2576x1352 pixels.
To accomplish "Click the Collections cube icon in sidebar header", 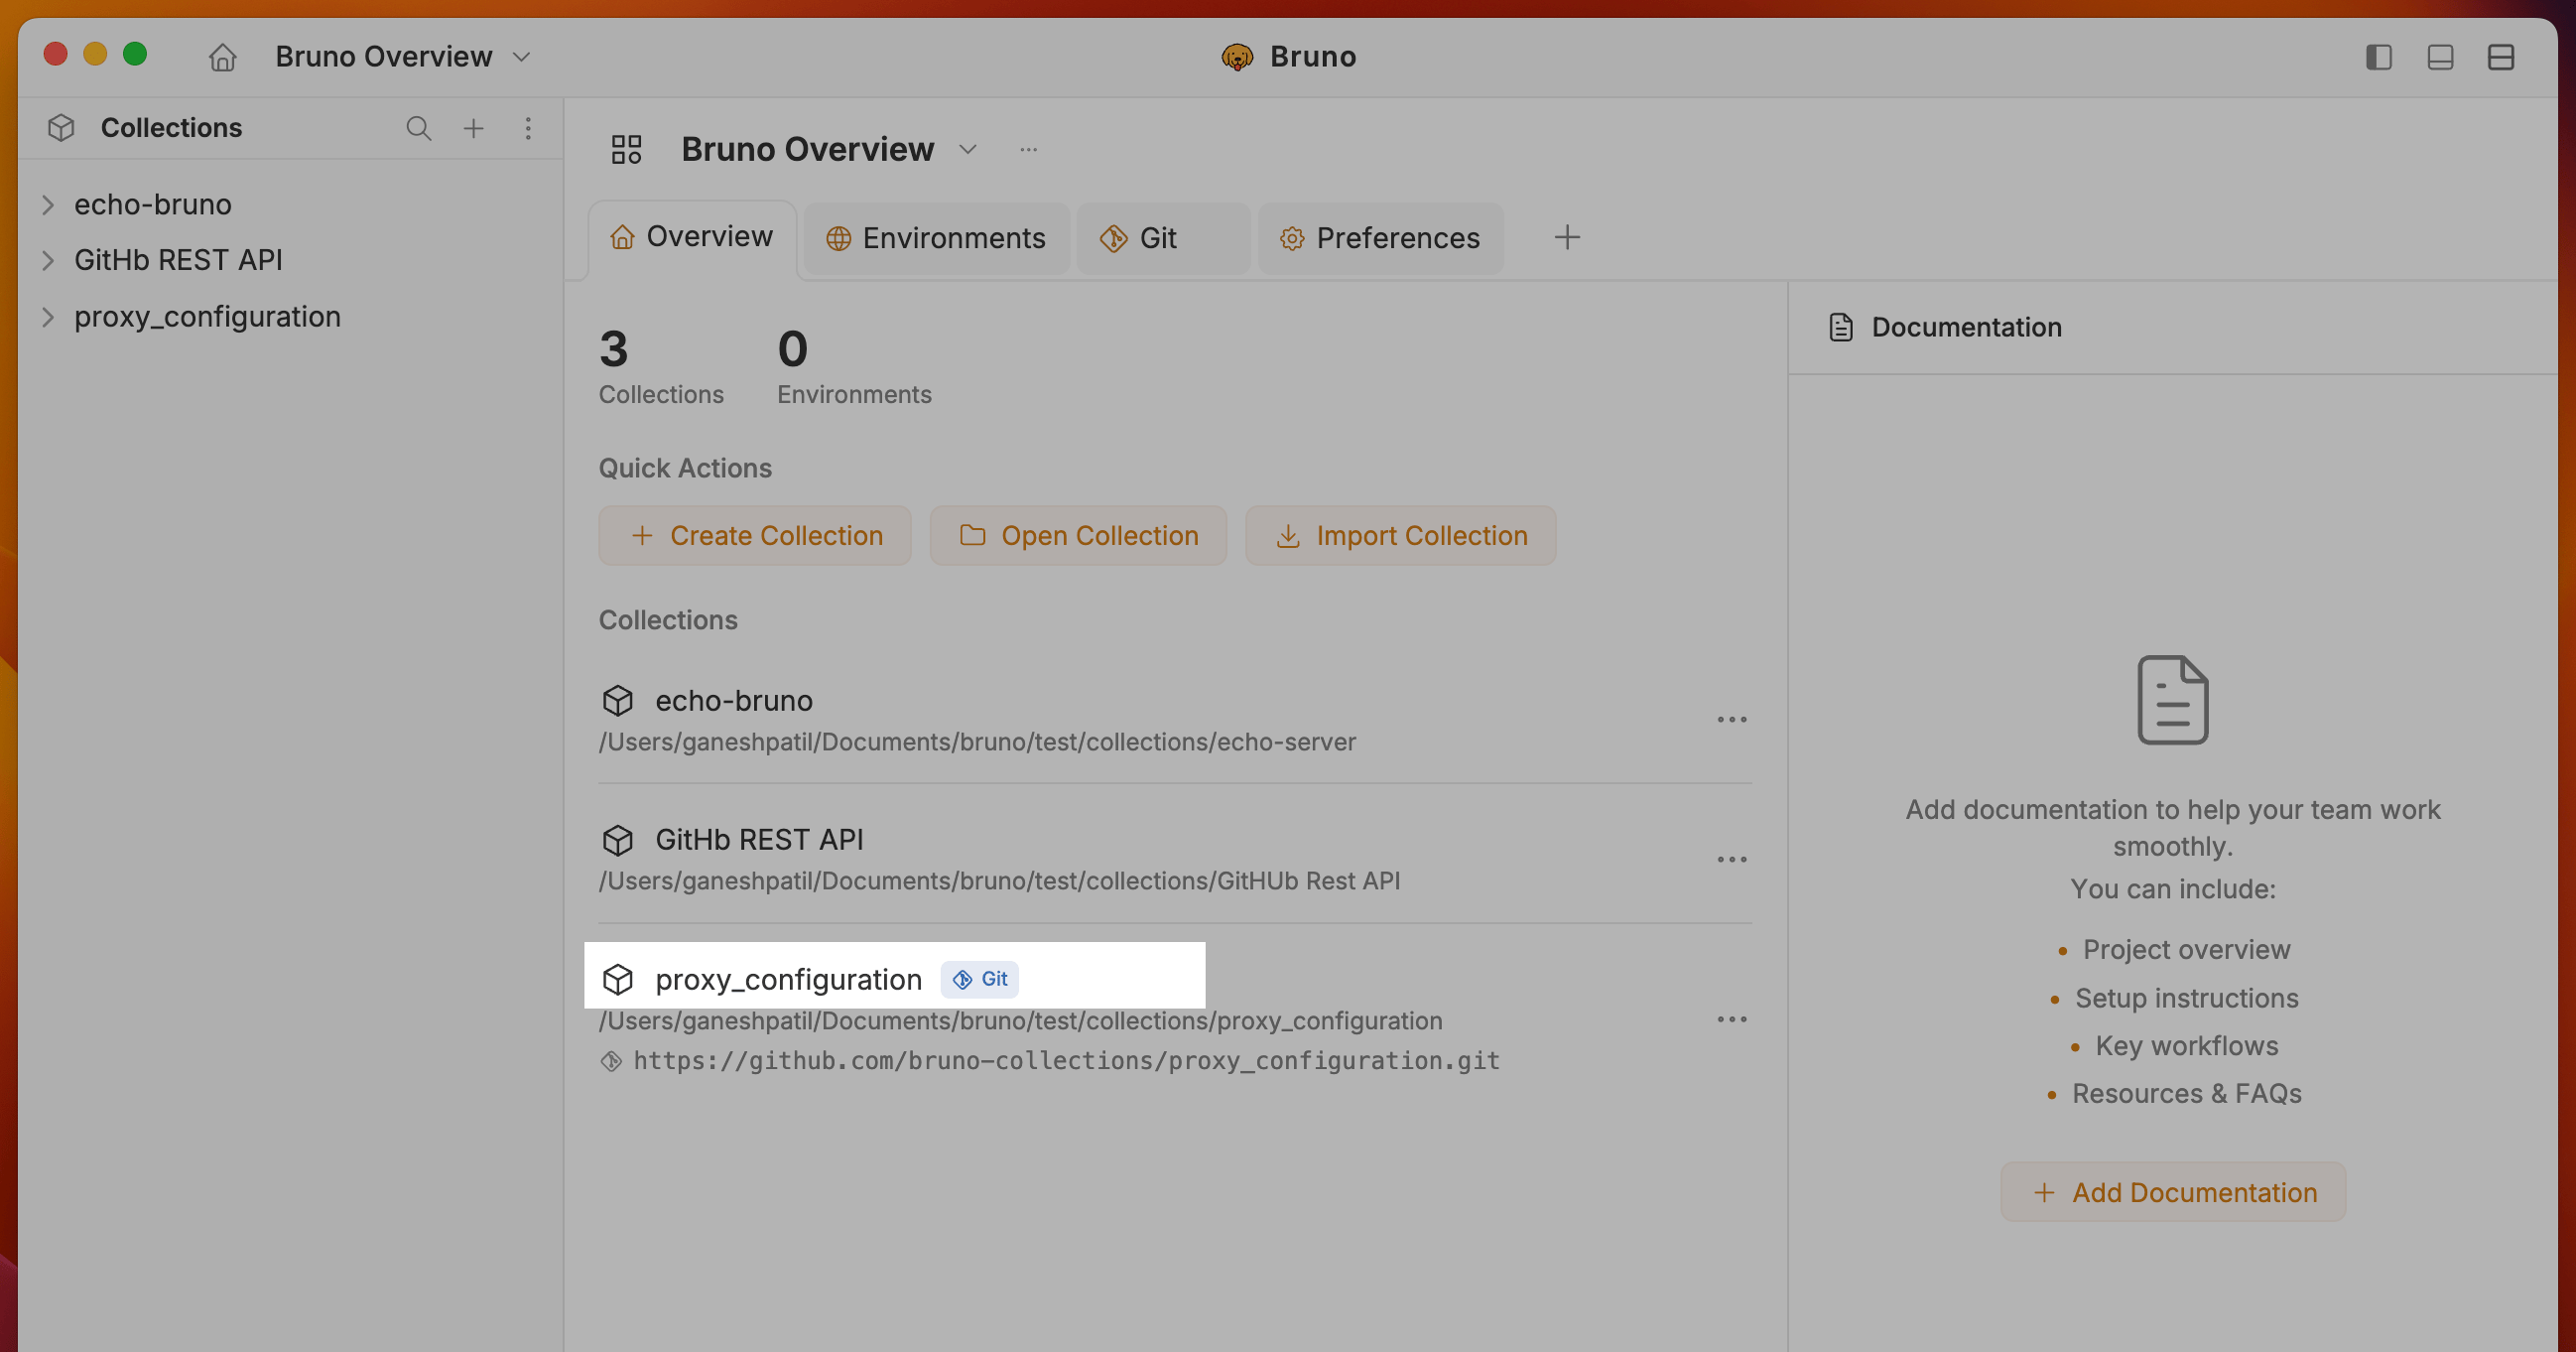I will [x=61, y=128].
